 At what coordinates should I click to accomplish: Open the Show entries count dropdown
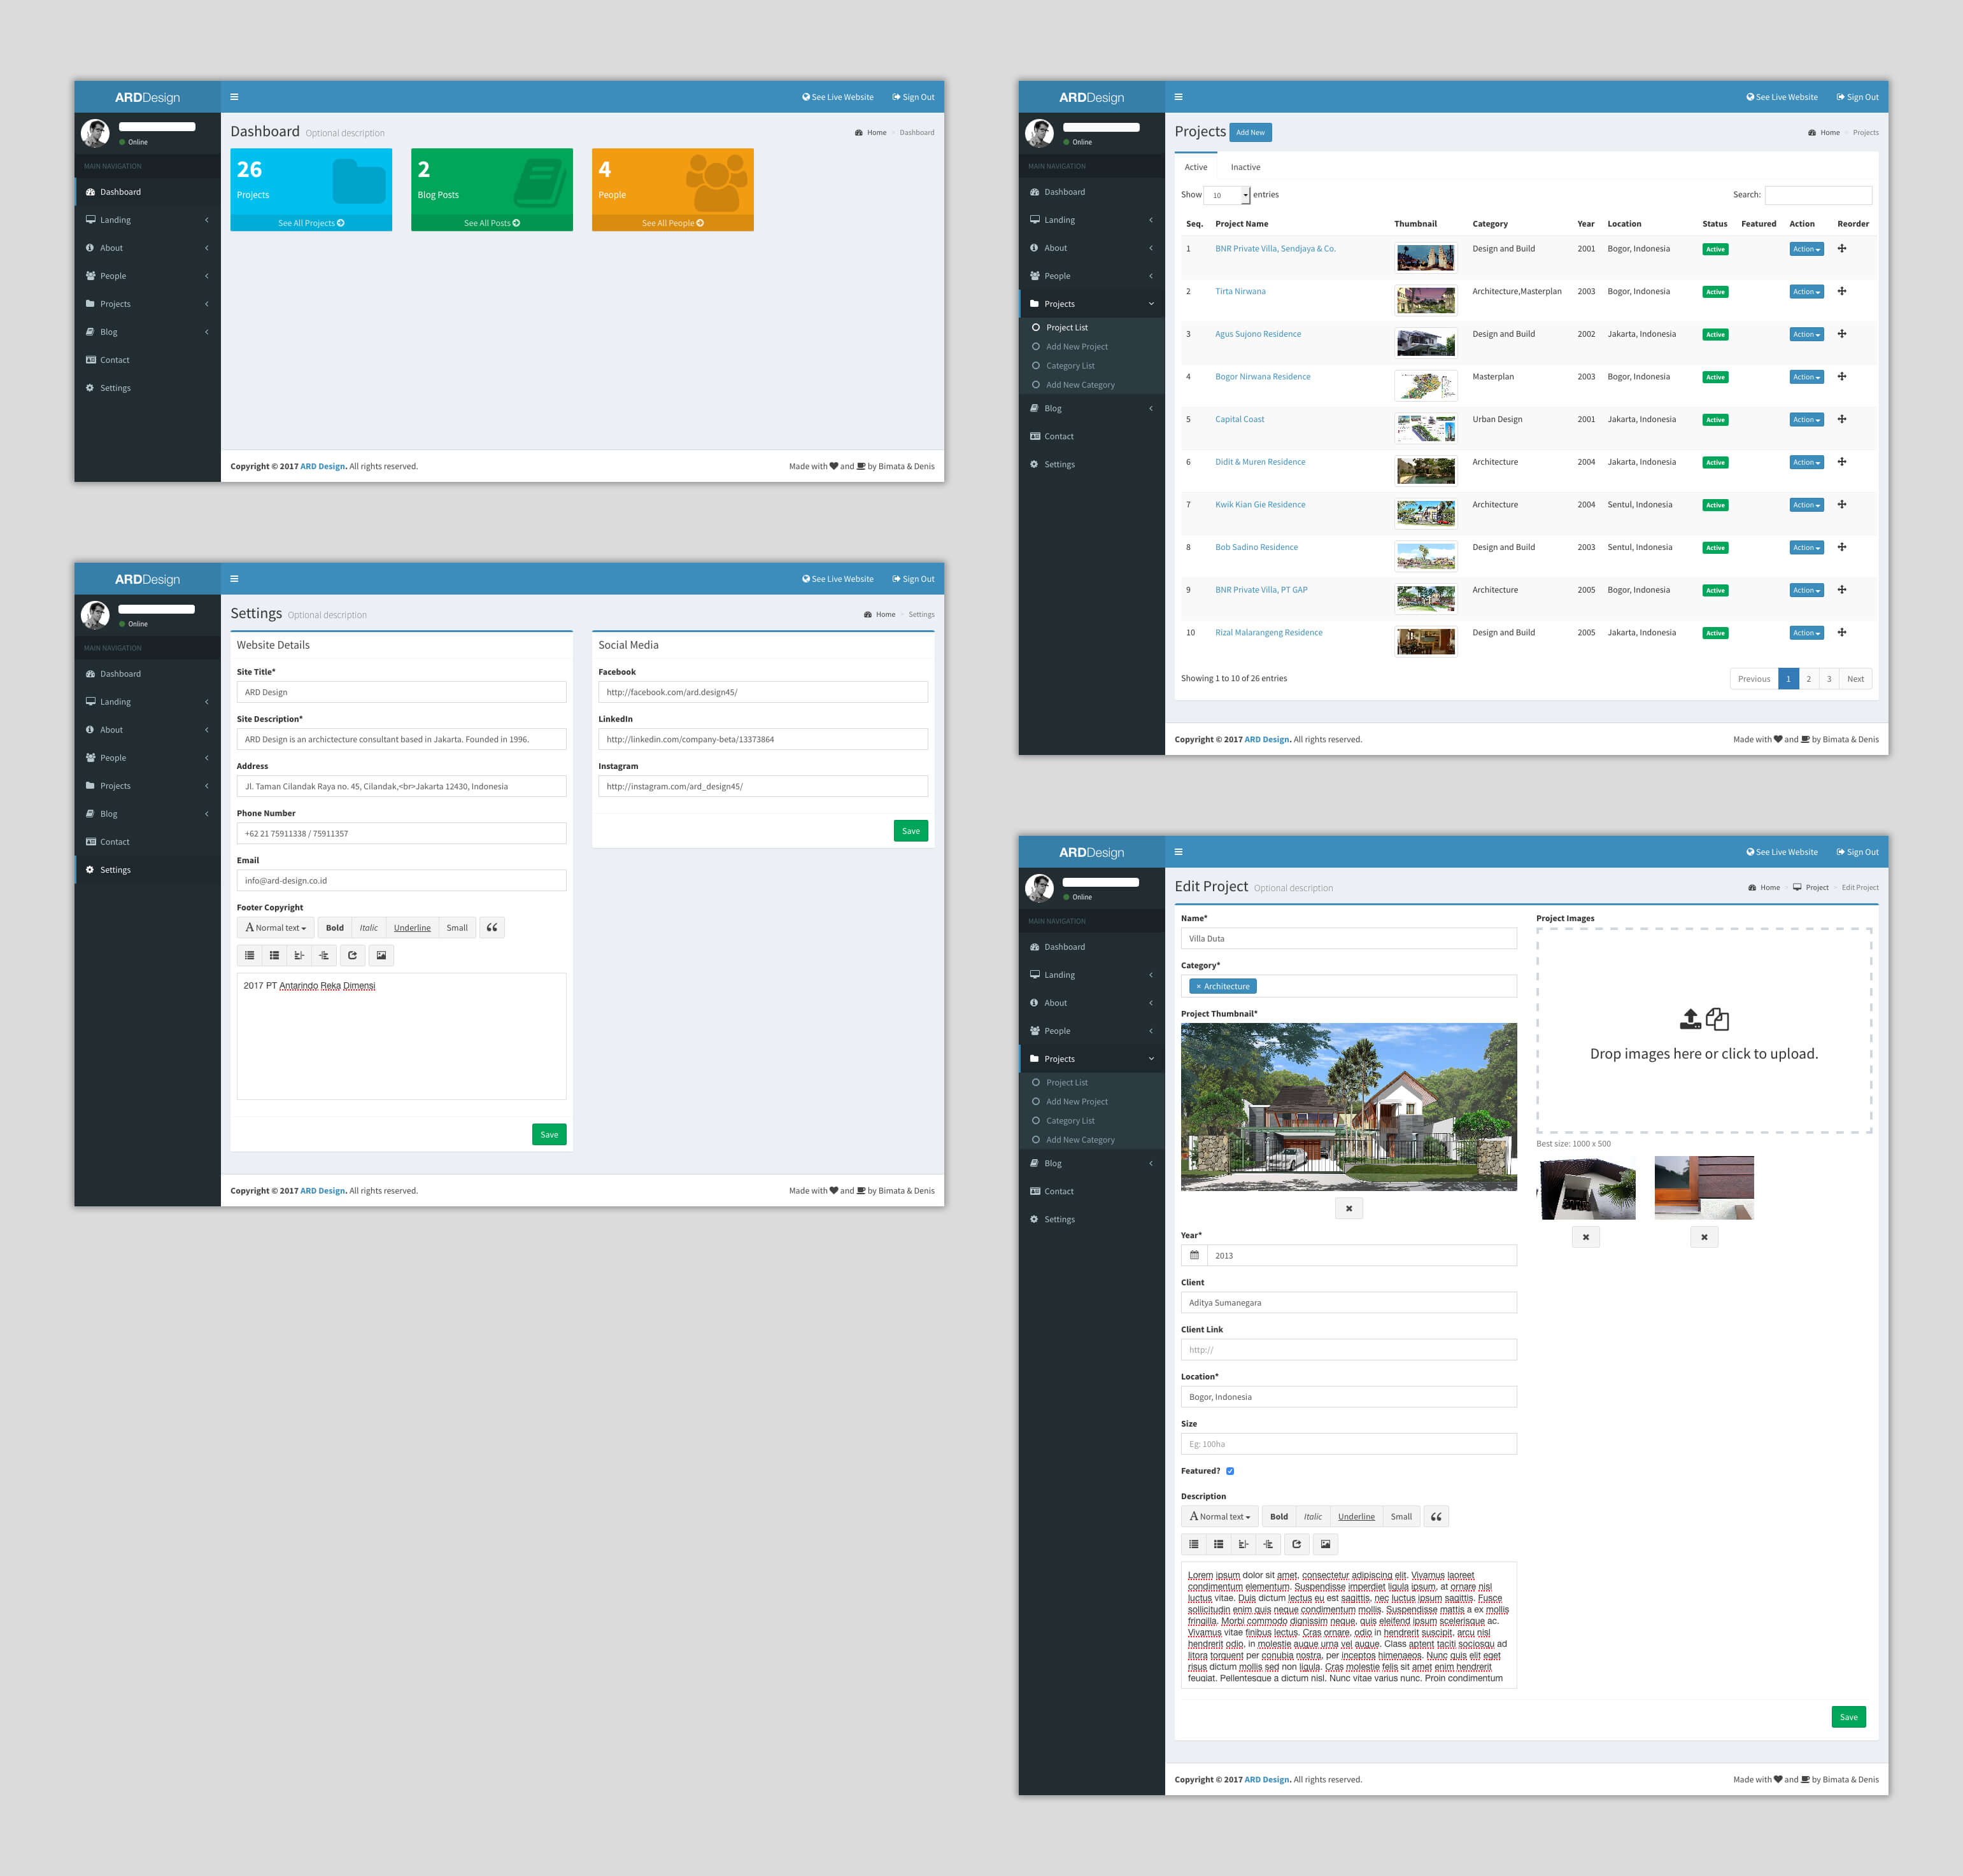click(x=1227, y=195)
